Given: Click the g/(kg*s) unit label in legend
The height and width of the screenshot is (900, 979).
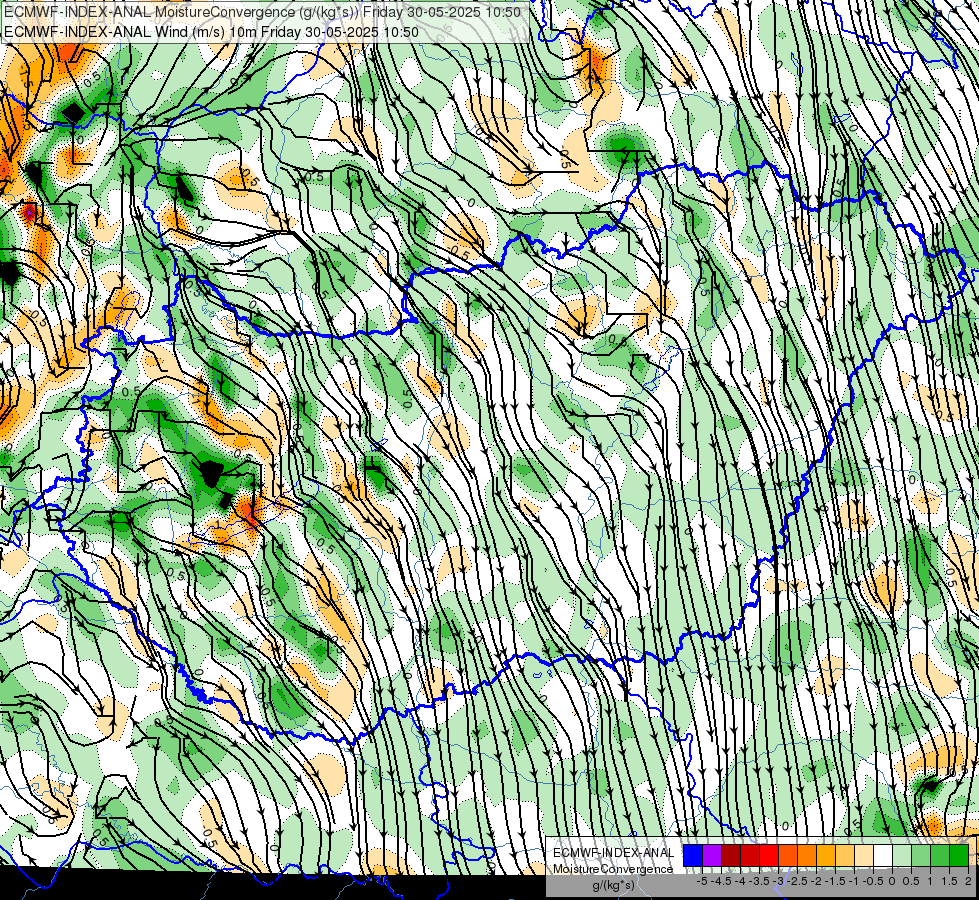Looking at the screenshot, I should pos(613,885).
